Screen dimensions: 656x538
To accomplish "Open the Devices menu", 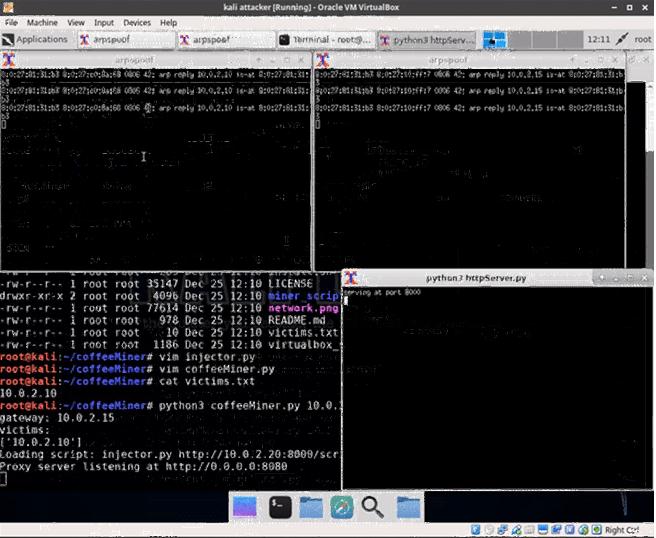I will (137, 23).
